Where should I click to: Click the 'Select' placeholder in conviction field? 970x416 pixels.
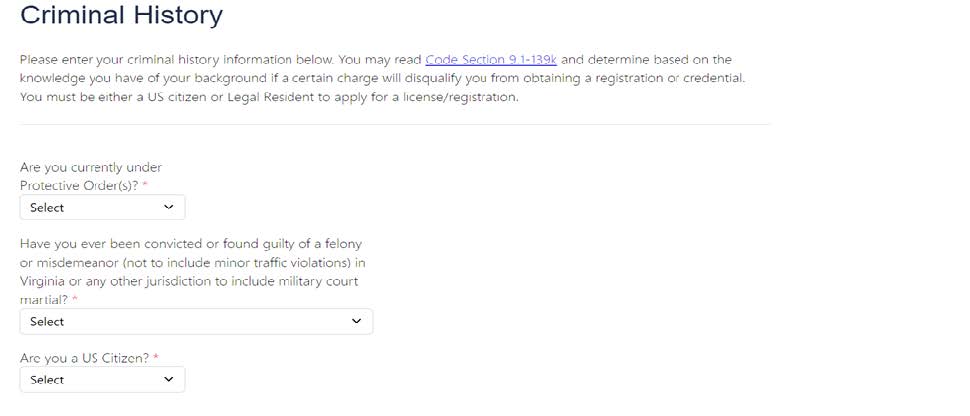tap(47, 322)
